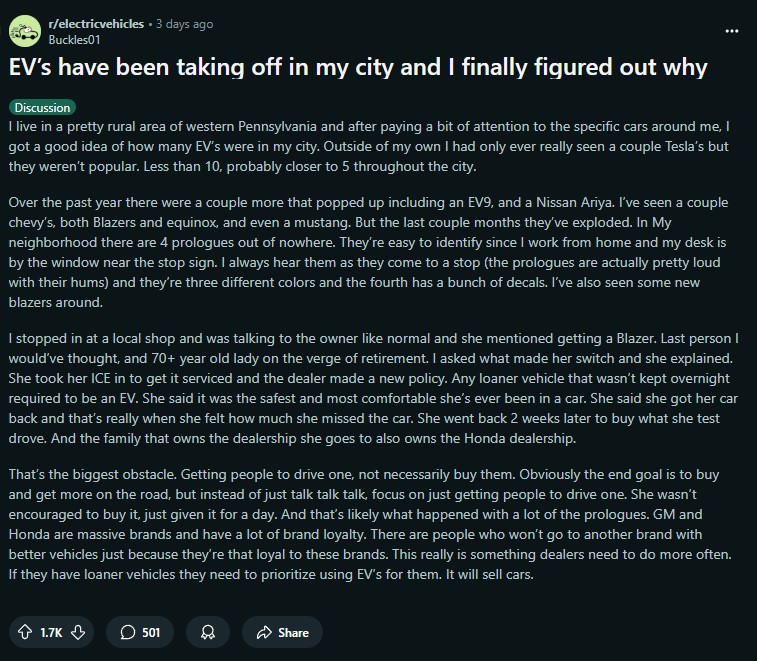Open the r/electricvehicles subreddit link

tap(95, 24)
